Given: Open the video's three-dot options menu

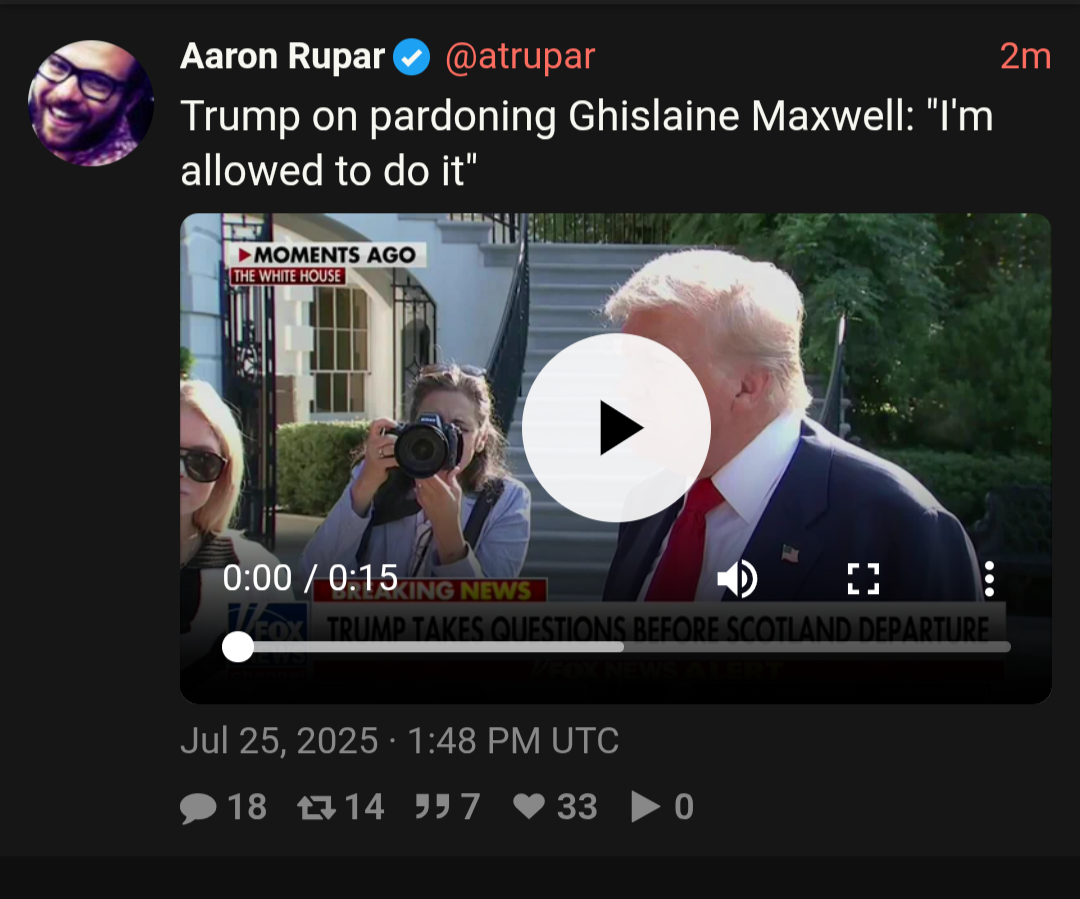Looking at the screenshot, I should 989,578.
